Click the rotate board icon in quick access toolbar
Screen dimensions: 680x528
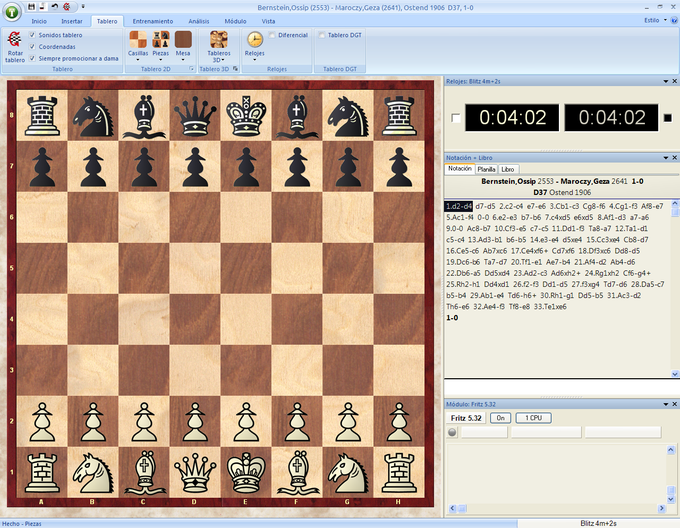66,7
